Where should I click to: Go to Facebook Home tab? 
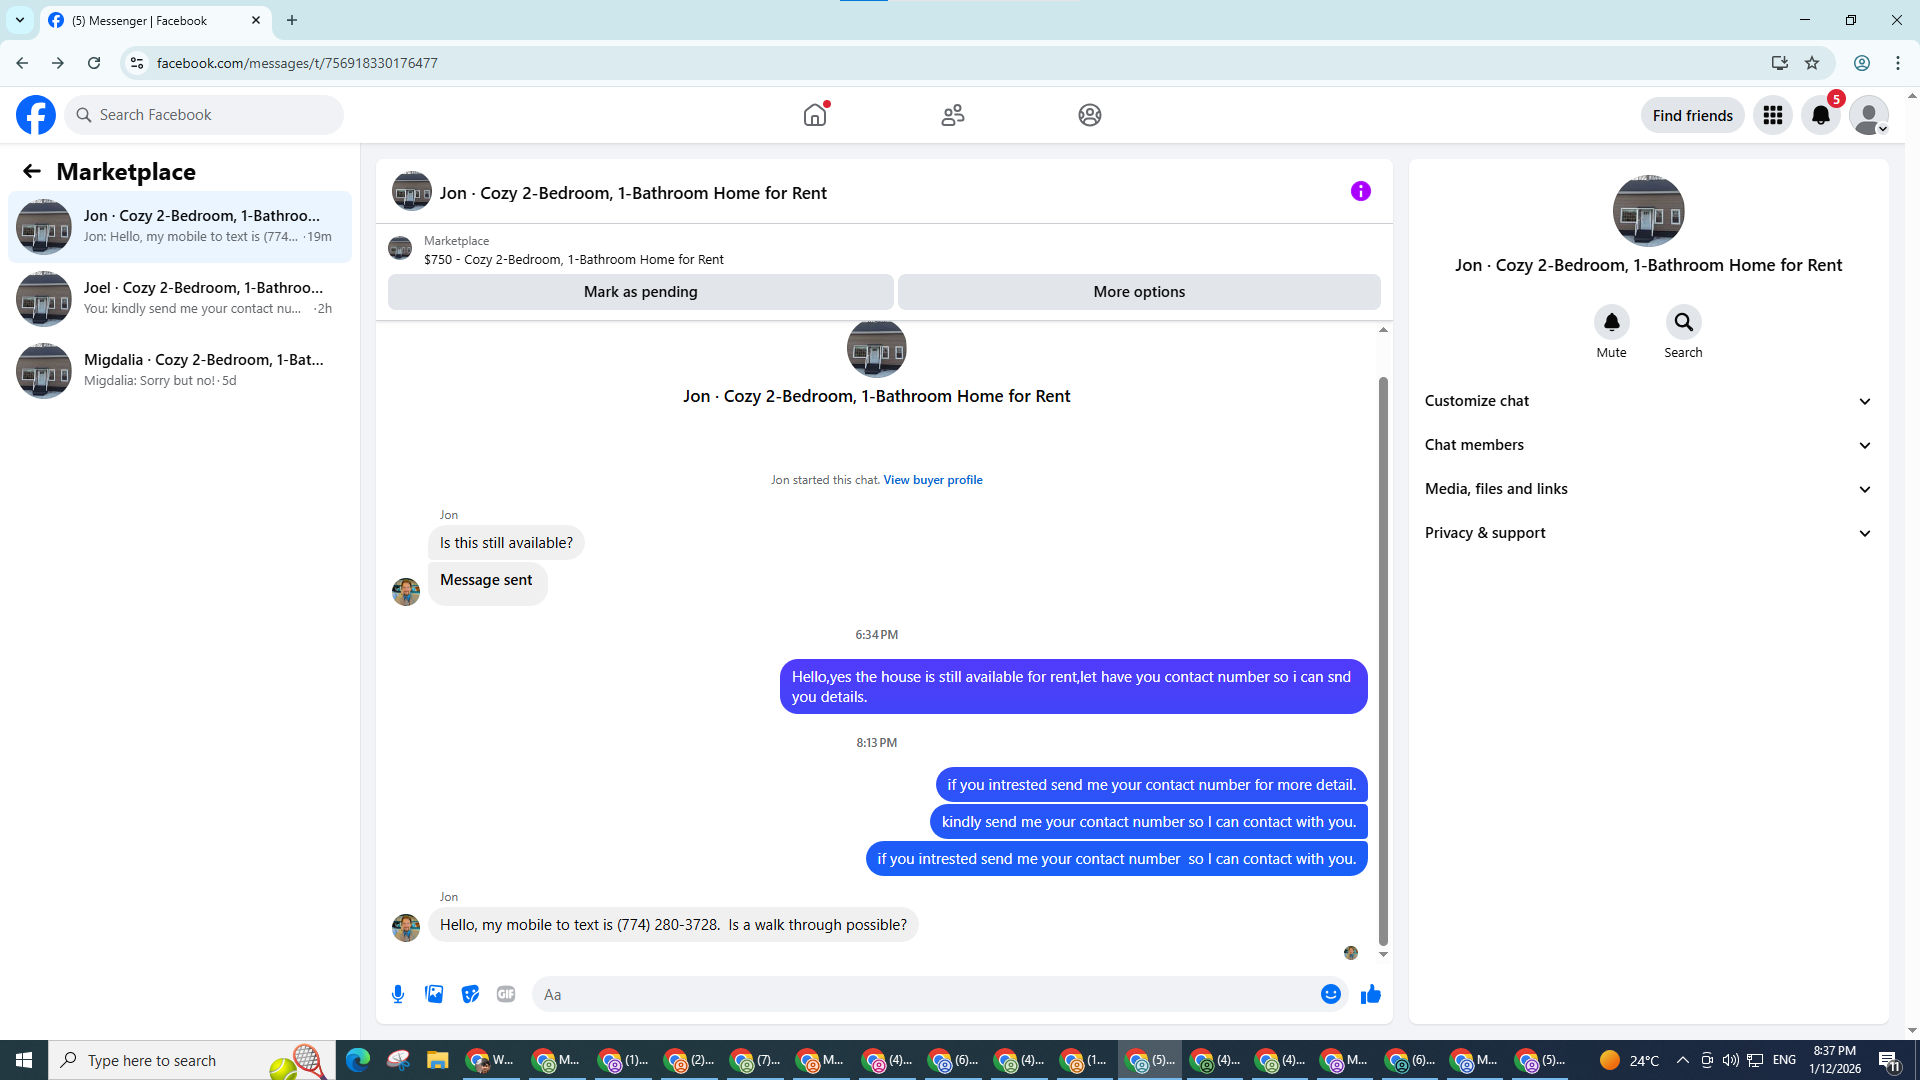click(815, 115)
